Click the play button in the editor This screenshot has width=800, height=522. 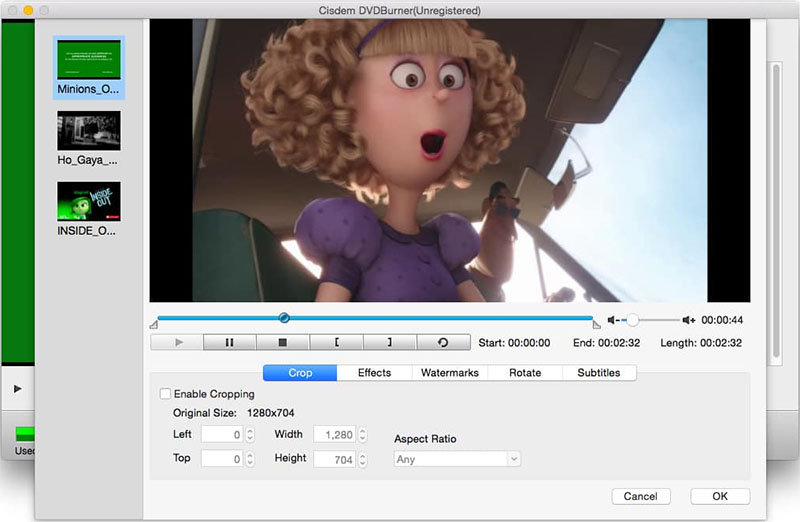176,342
